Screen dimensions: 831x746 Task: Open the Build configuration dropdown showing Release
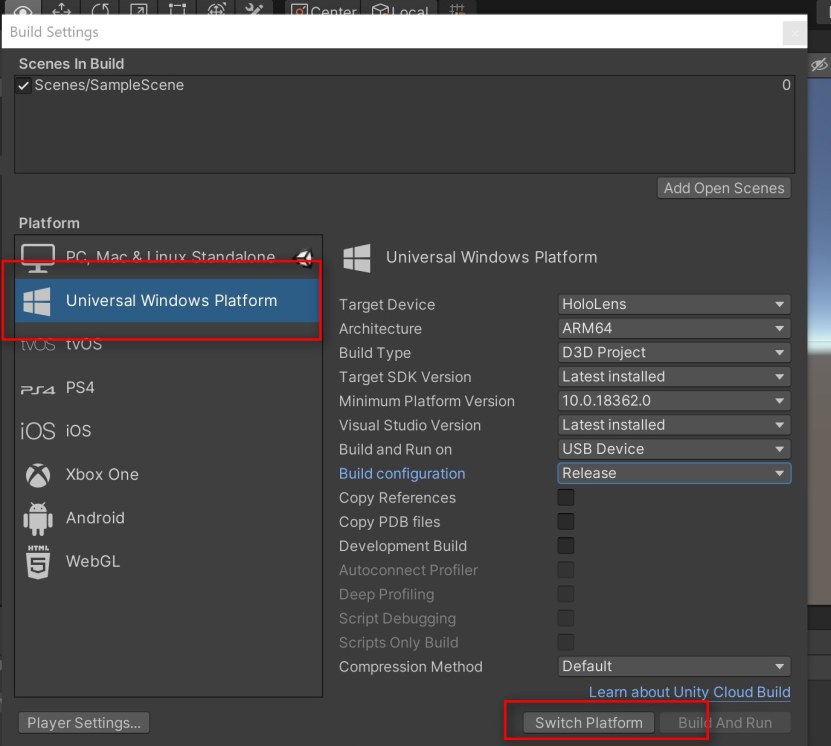pos(674,473)
